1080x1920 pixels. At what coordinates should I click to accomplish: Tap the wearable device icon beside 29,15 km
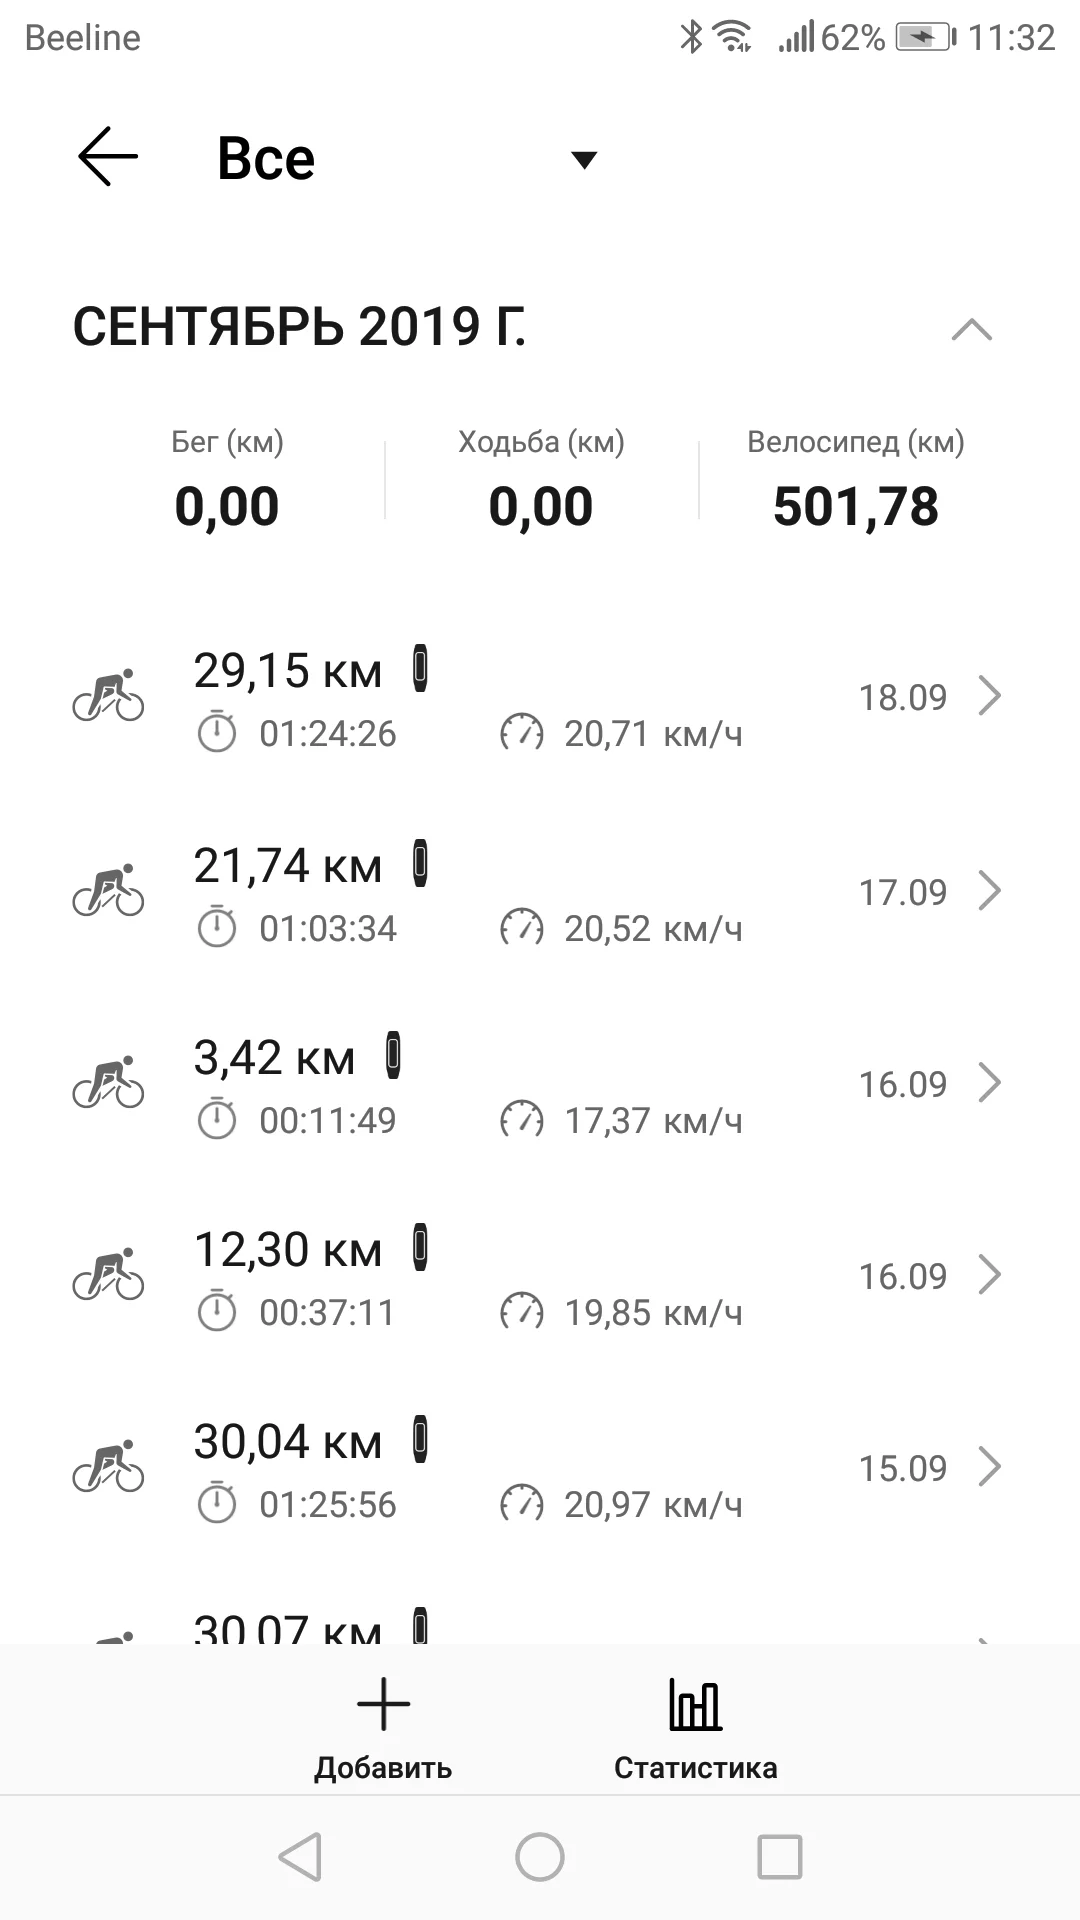[x=421, y=669]
